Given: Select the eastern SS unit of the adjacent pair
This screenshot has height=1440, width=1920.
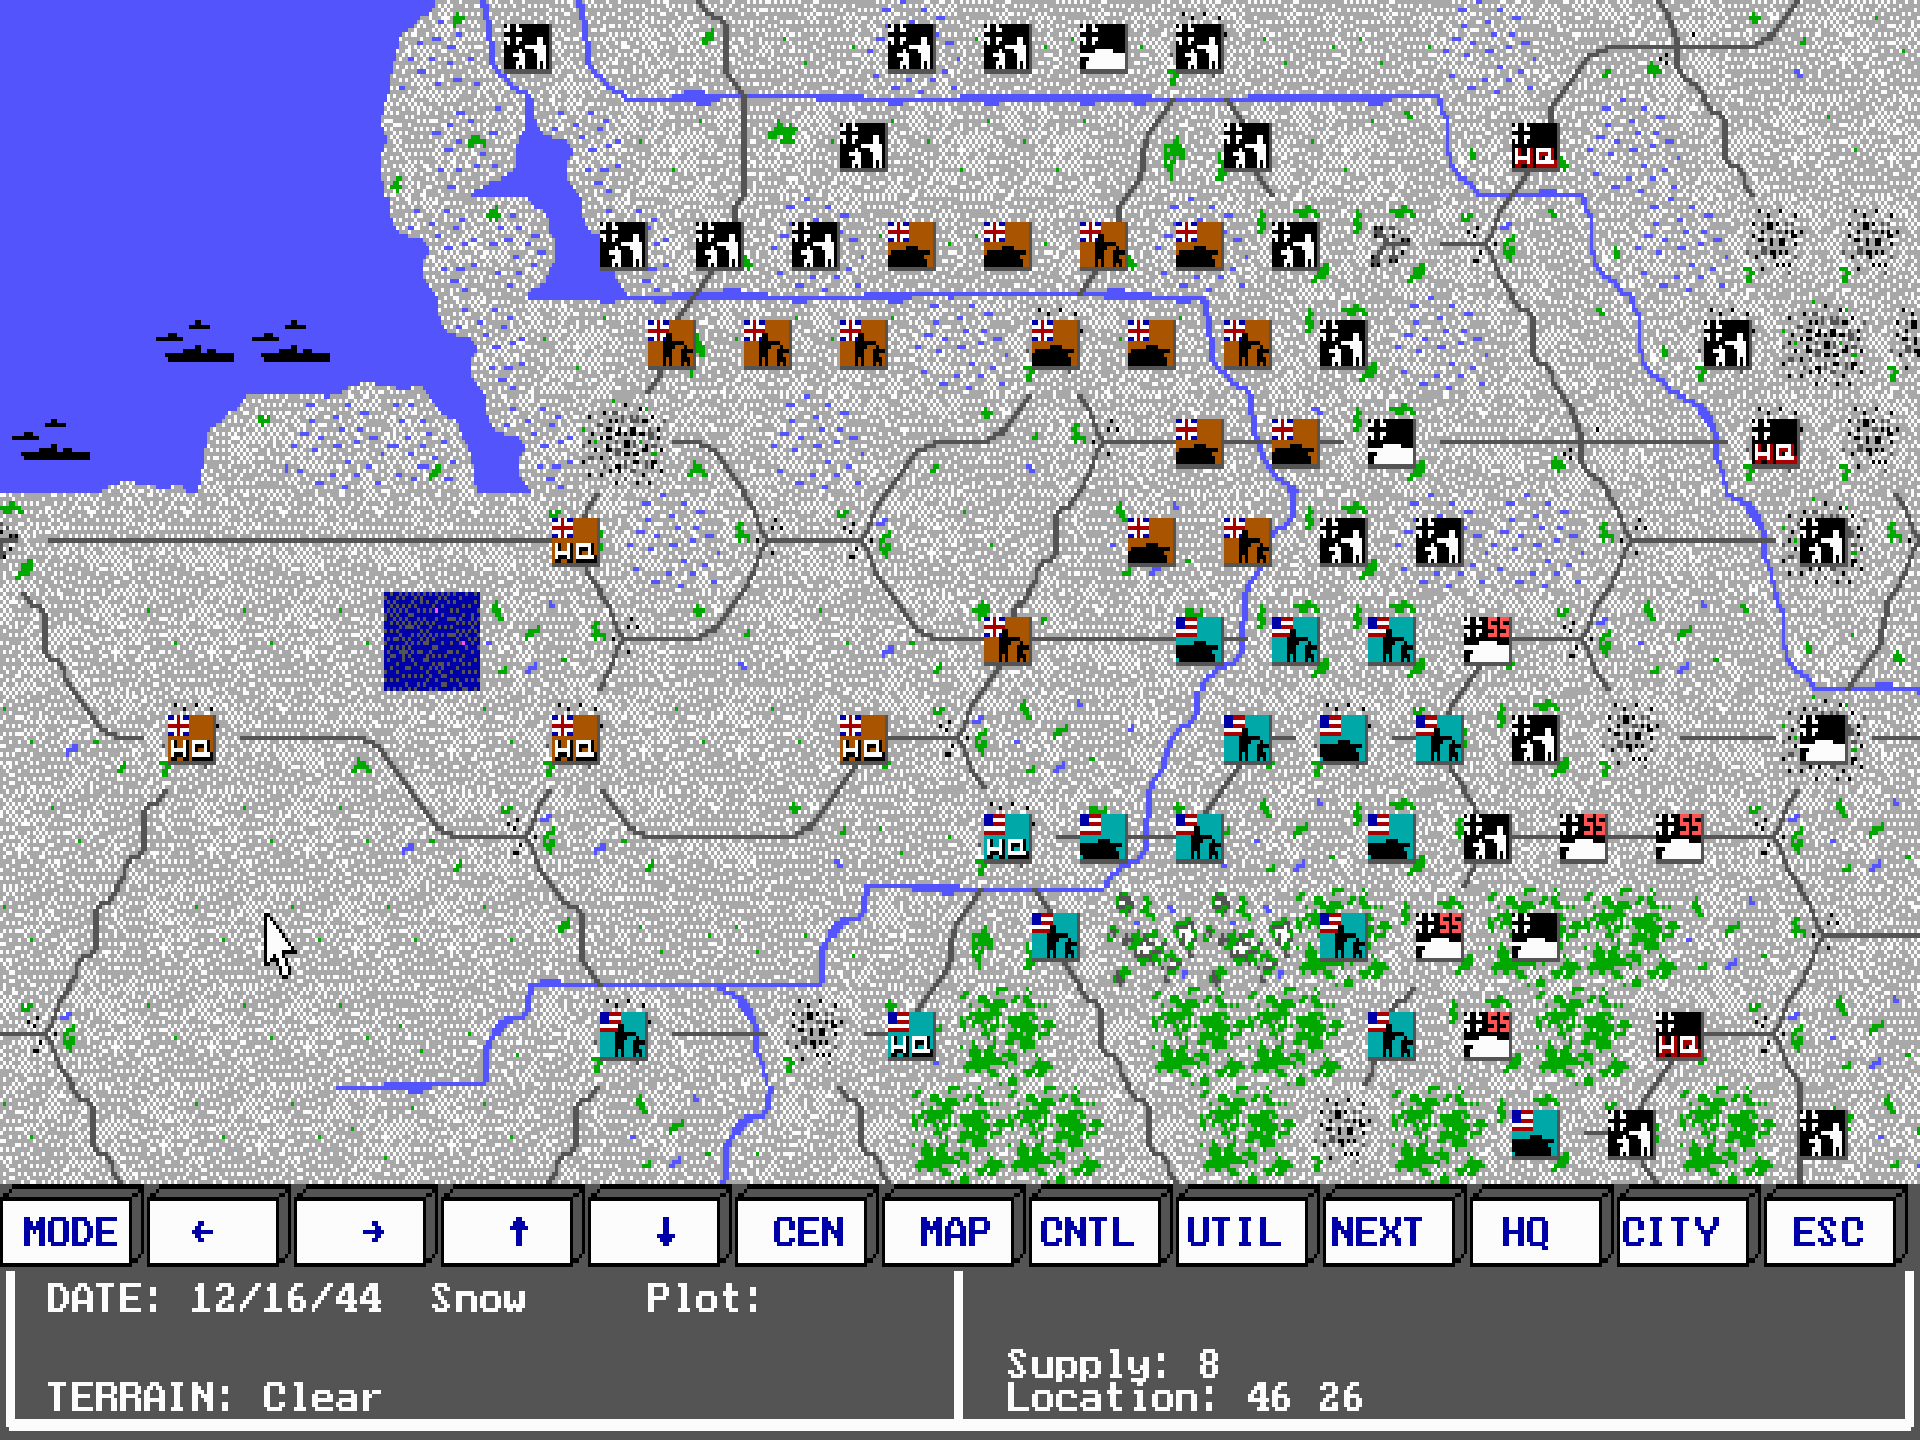Looking at the screenshot, I should 1679,837.
